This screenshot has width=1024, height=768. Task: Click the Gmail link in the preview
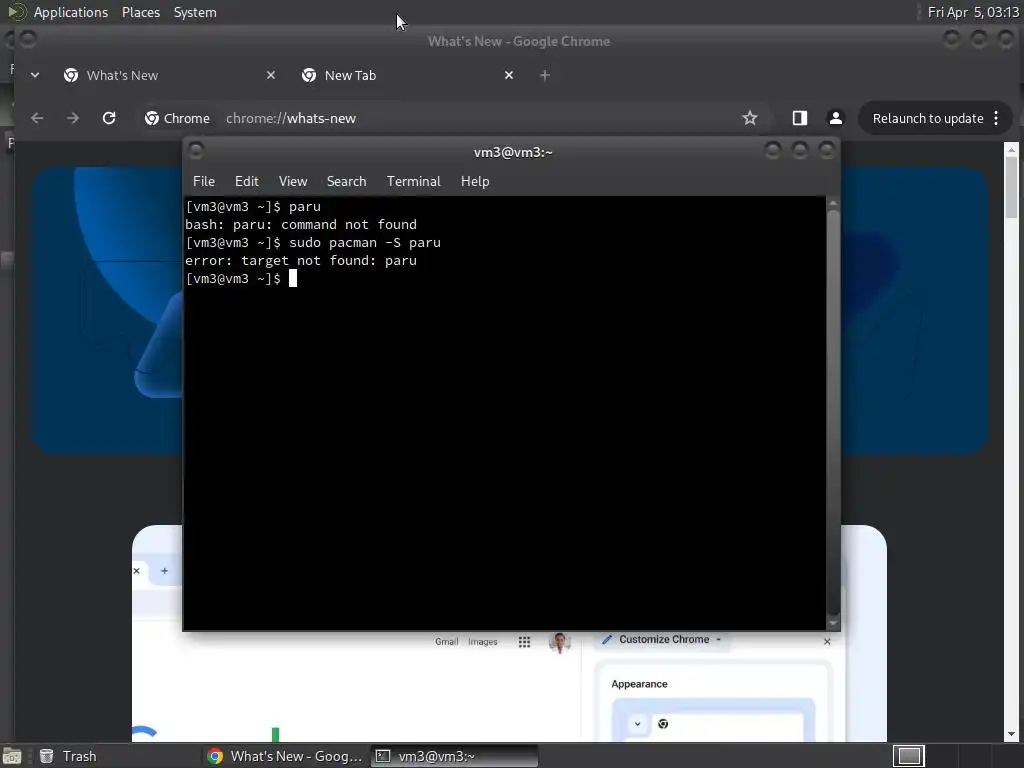coord(447,642)
